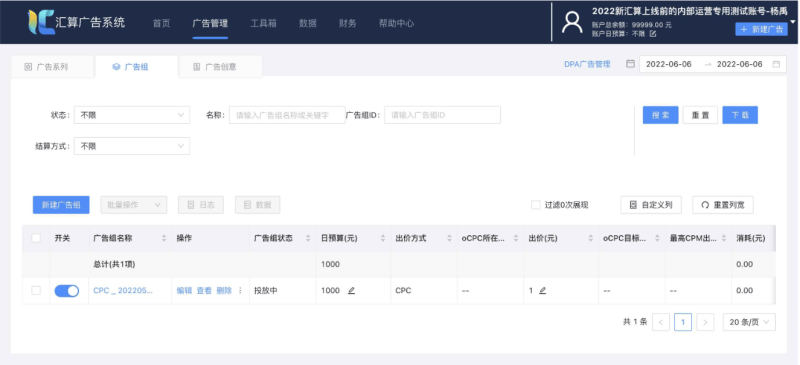
Task: Click the 数据 button beside 日志
Action: [258, 205]
